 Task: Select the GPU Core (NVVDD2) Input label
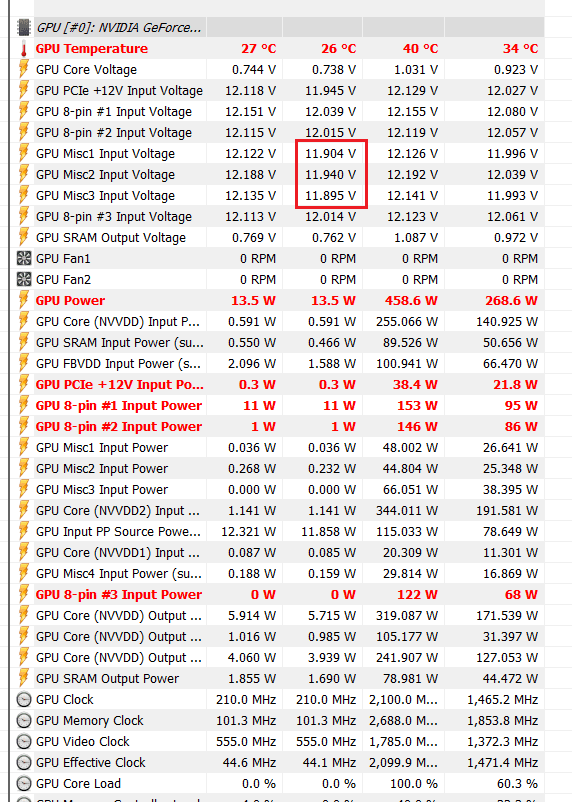(x=118, y=510)
